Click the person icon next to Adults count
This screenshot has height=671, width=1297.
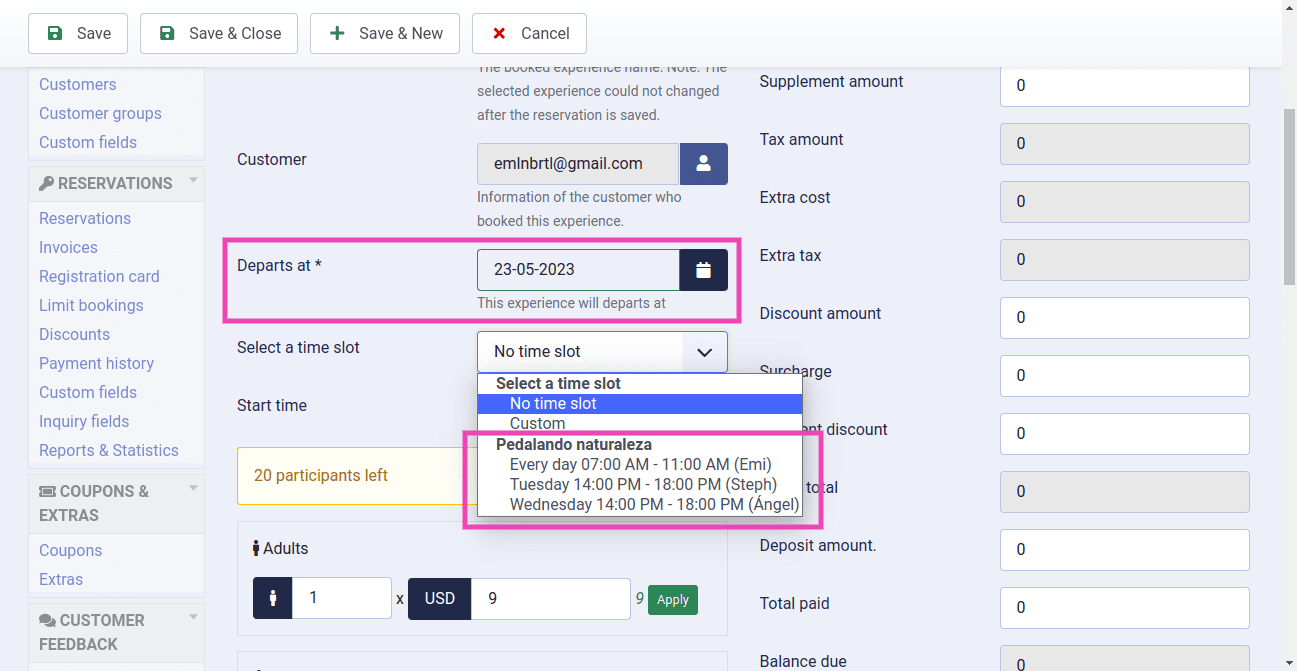click(272, 598)
